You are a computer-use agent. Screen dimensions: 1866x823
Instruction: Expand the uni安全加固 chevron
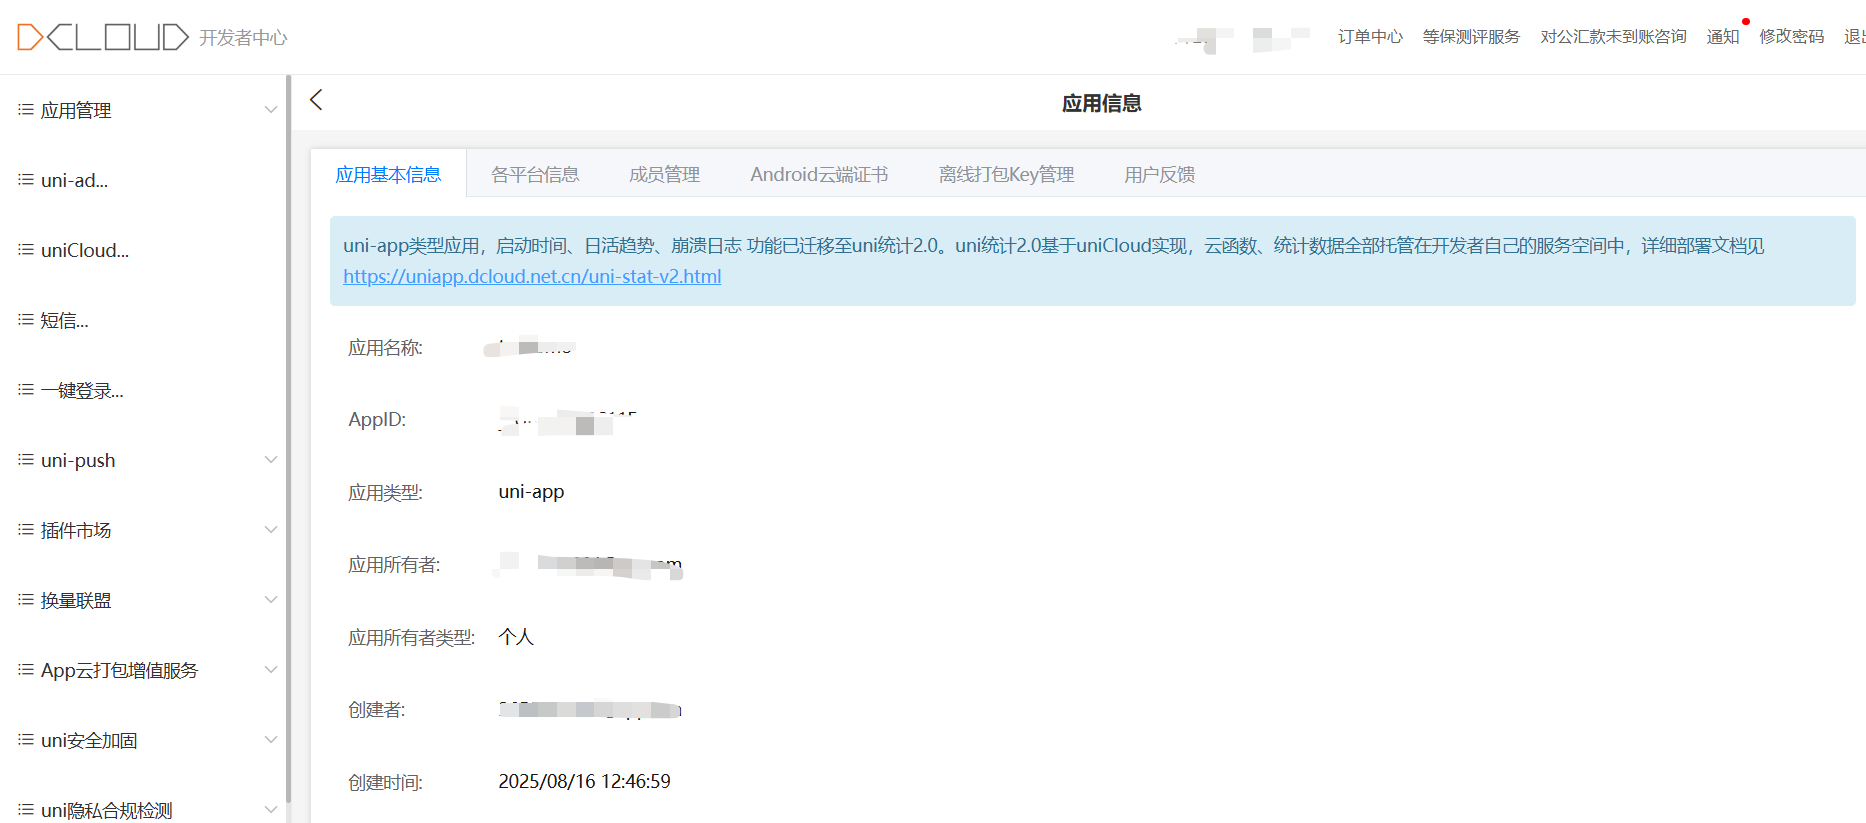(x=270, y=740)
